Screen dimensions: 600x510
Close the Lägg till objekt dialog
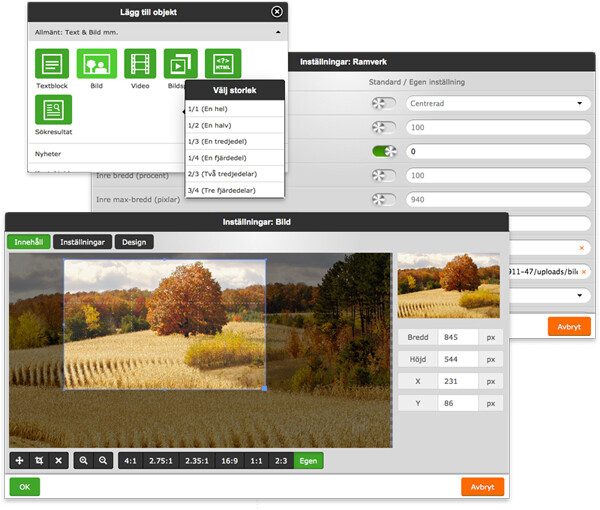pyautogui.click(x=277, y=12)
